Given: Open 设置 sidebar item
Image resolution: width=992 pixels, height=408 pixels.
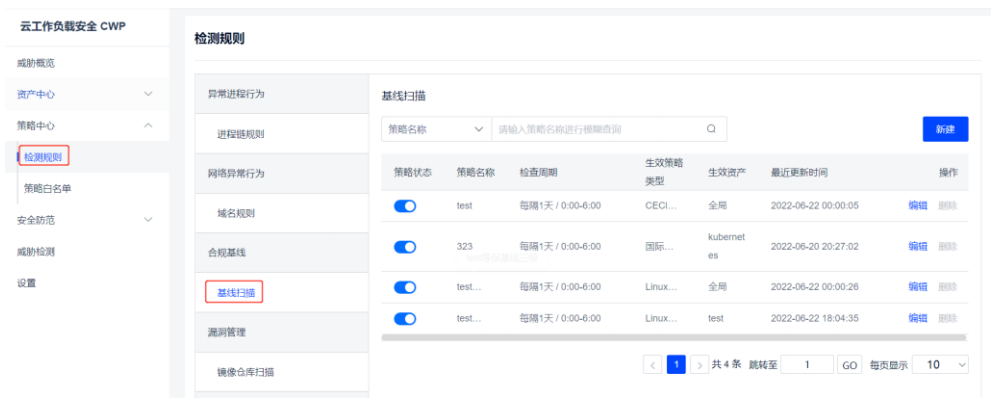Looking at the screenshot, I should 27,283.
